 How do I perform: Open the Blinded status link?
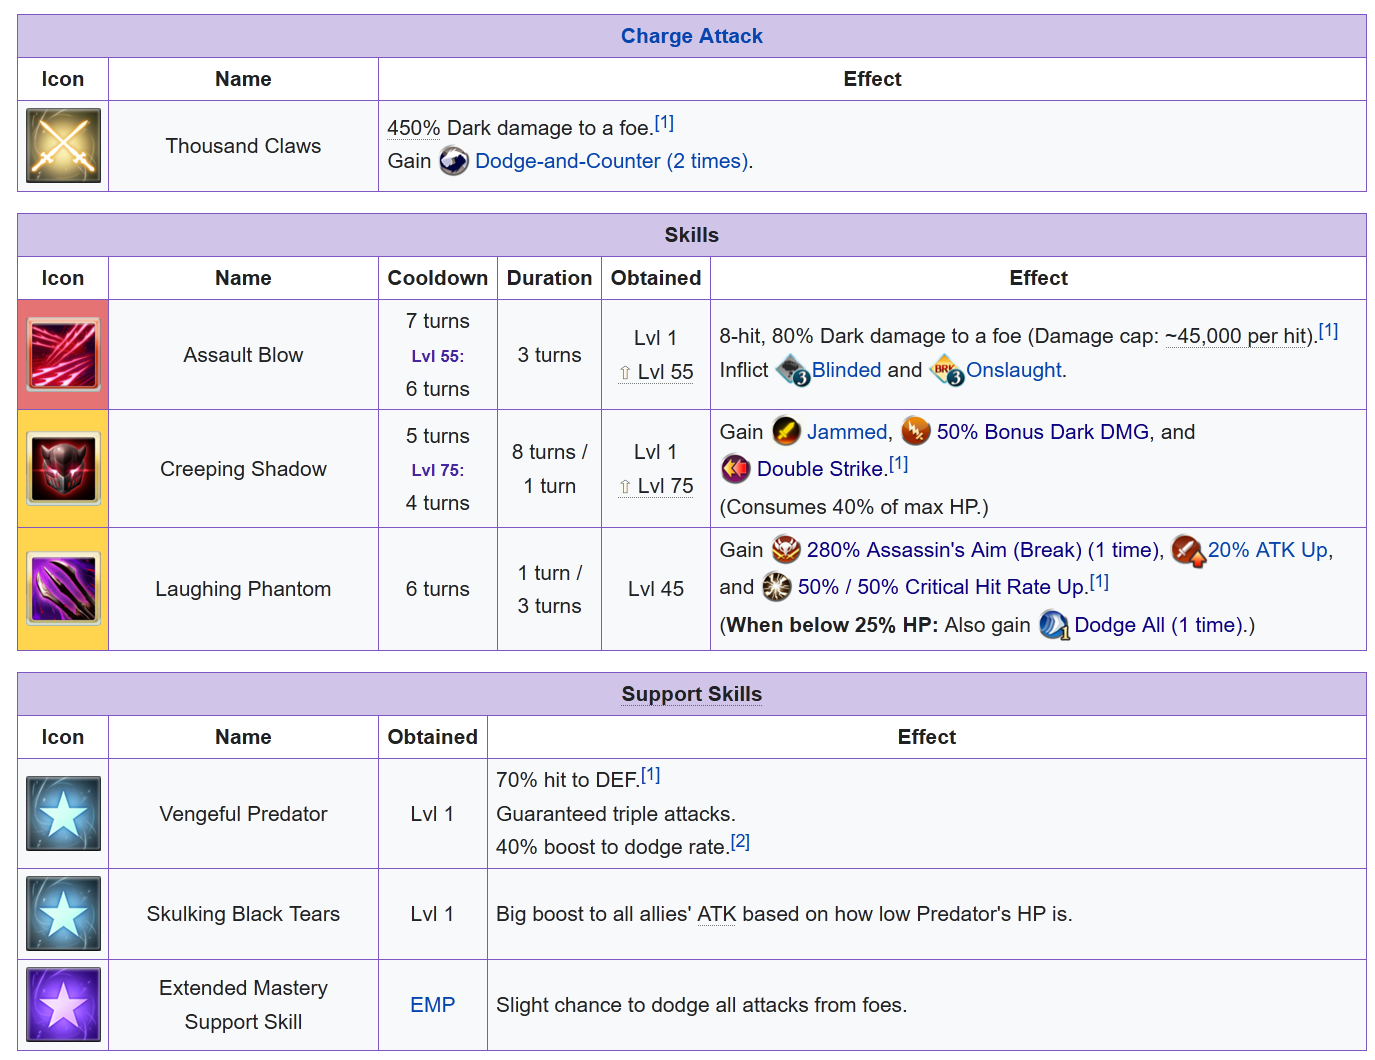tap(846, 370)
